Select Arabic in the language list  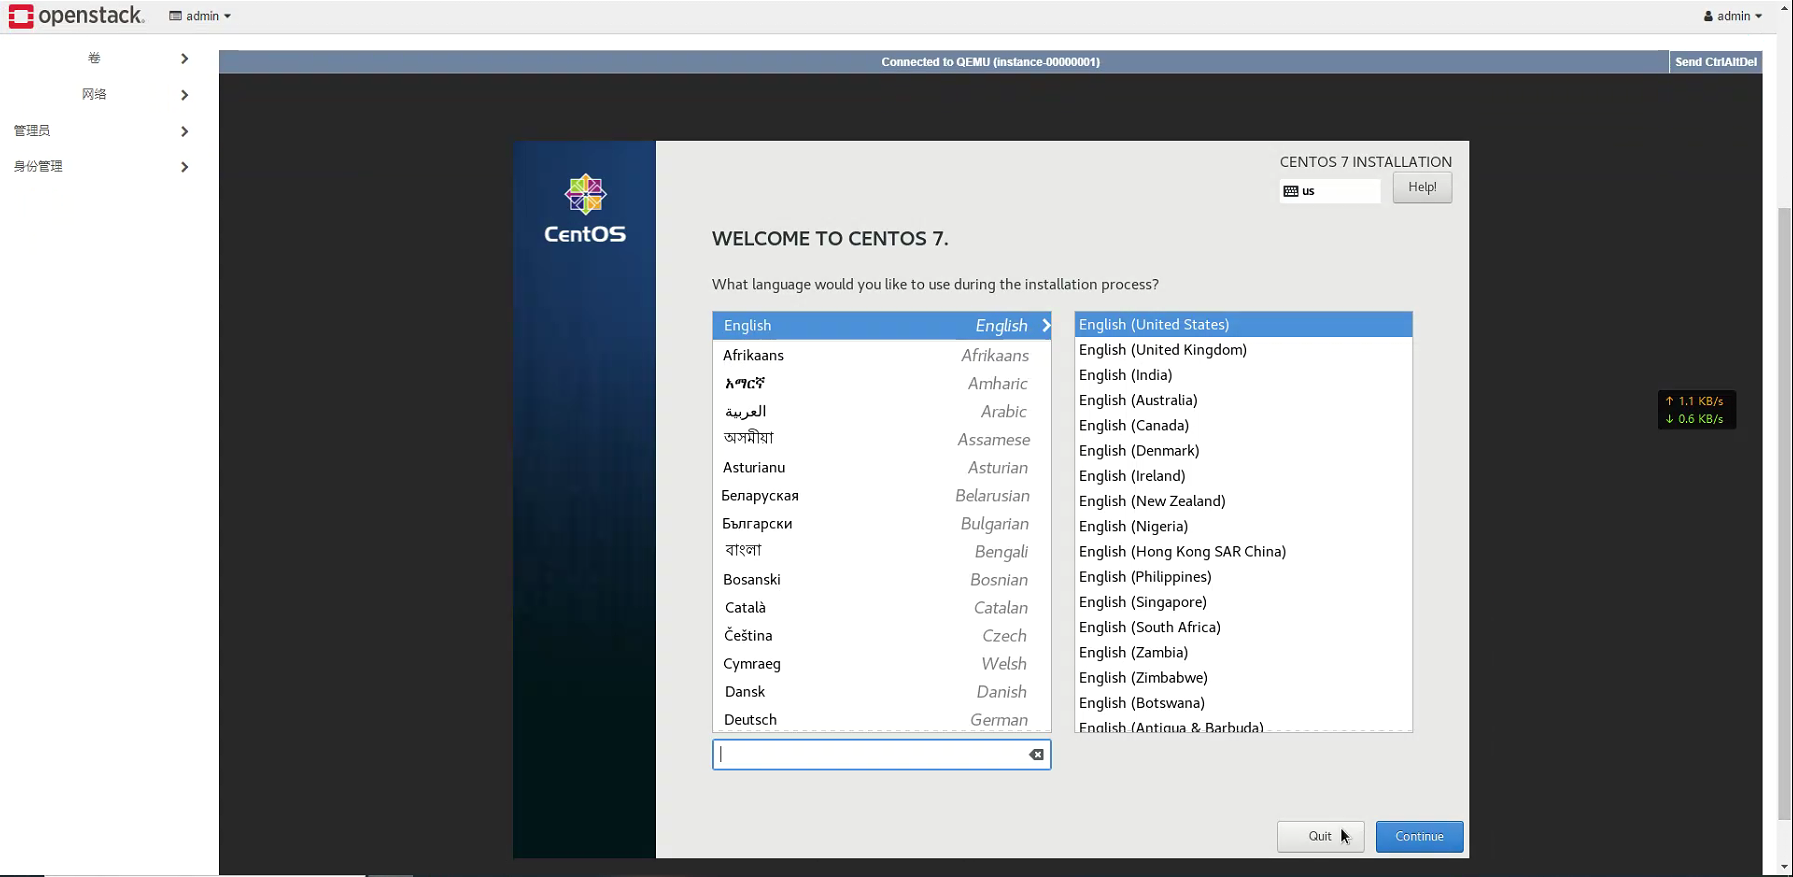(882, 412)
